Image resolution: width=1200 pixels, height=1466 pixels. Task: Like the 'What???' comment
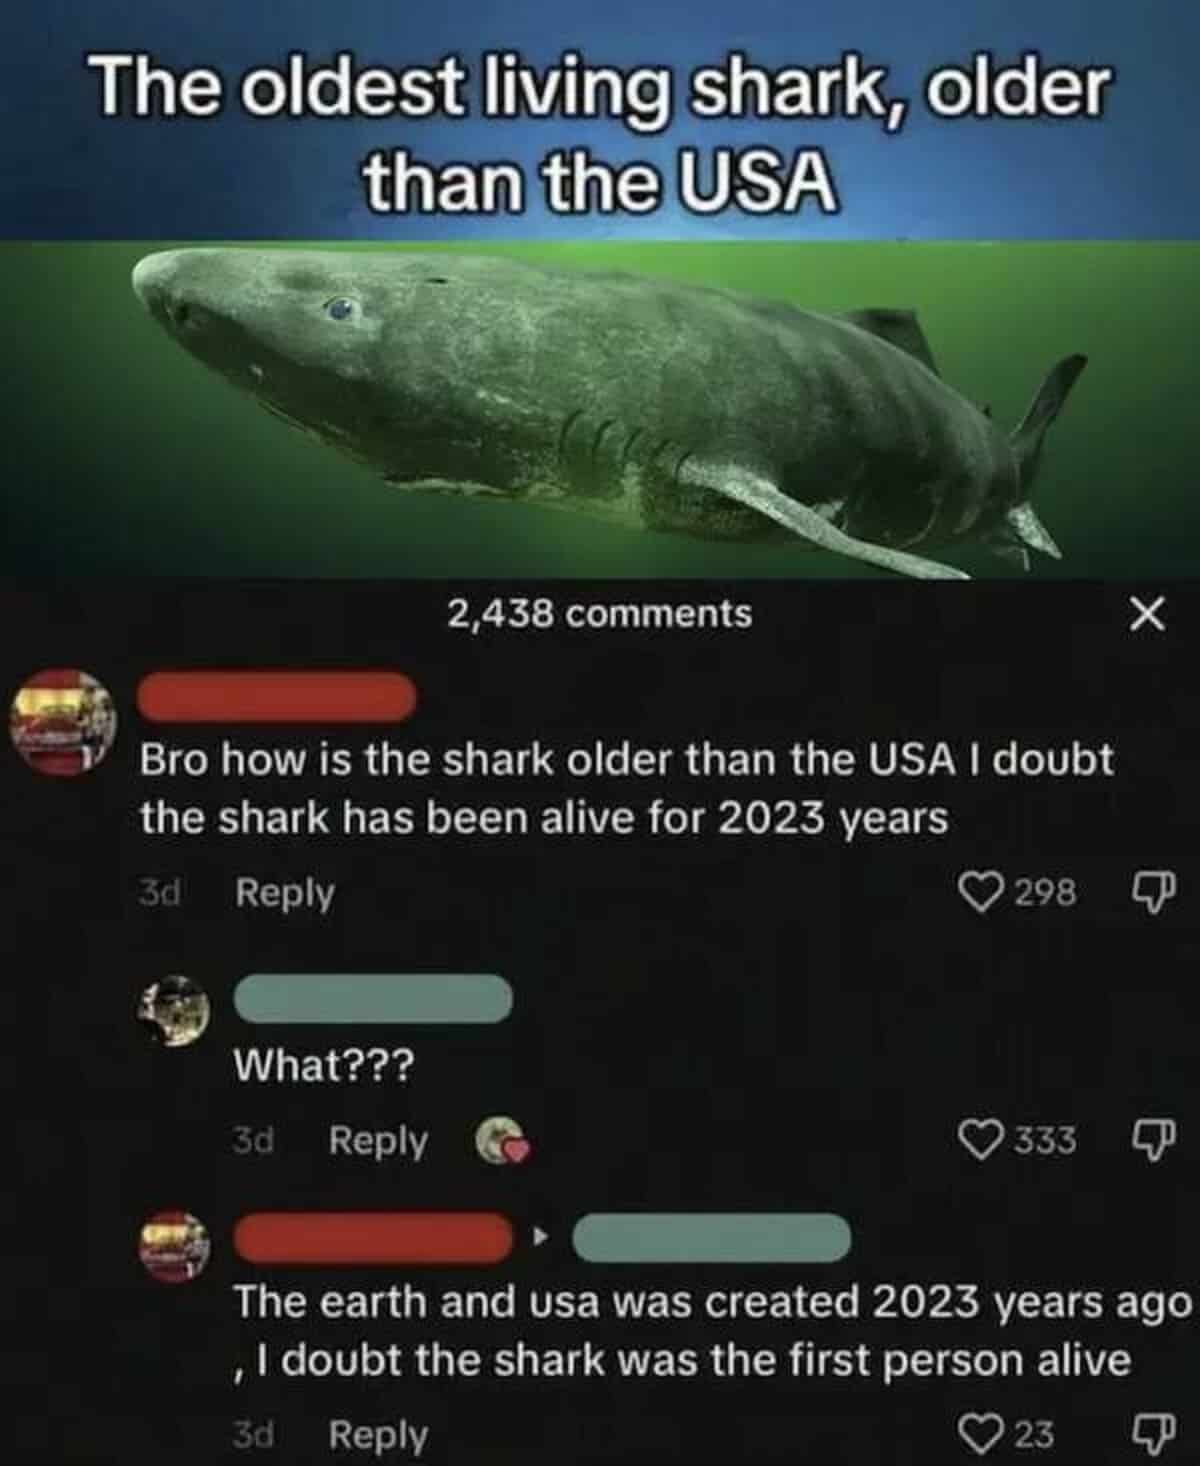coord(979,1139)
